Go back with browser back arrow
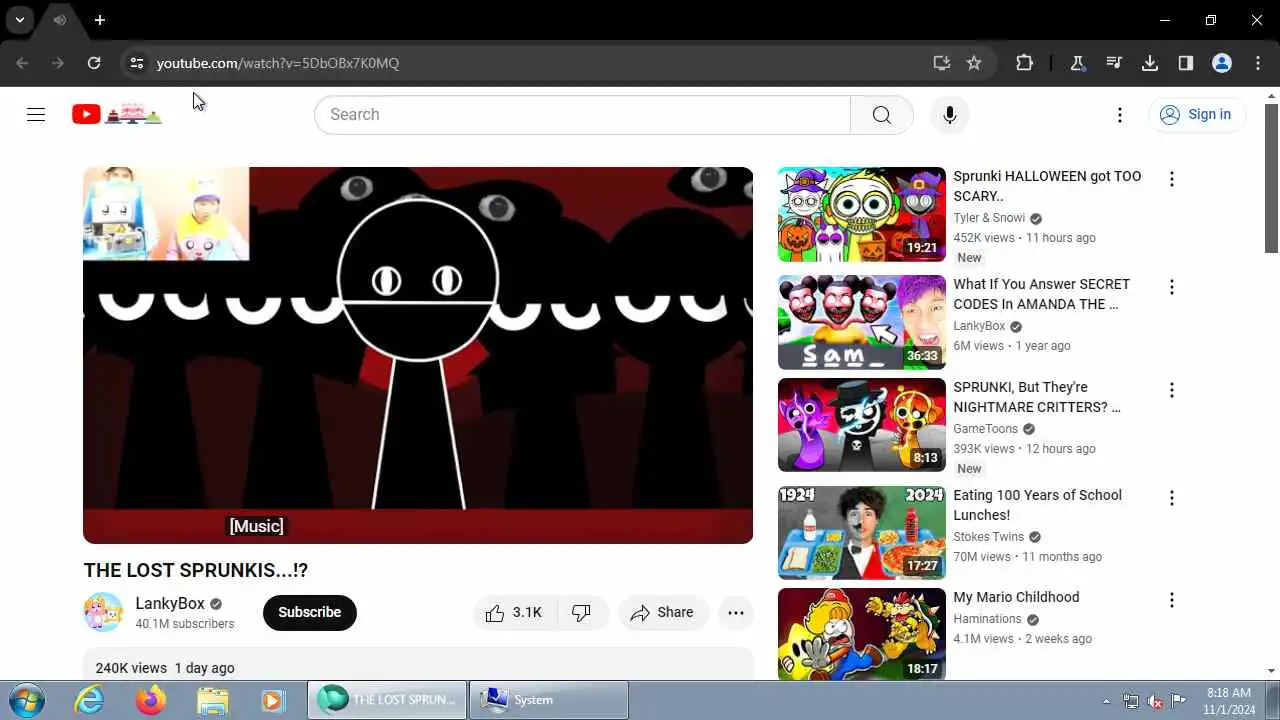Screen dimensions: 1280x720 22,63
